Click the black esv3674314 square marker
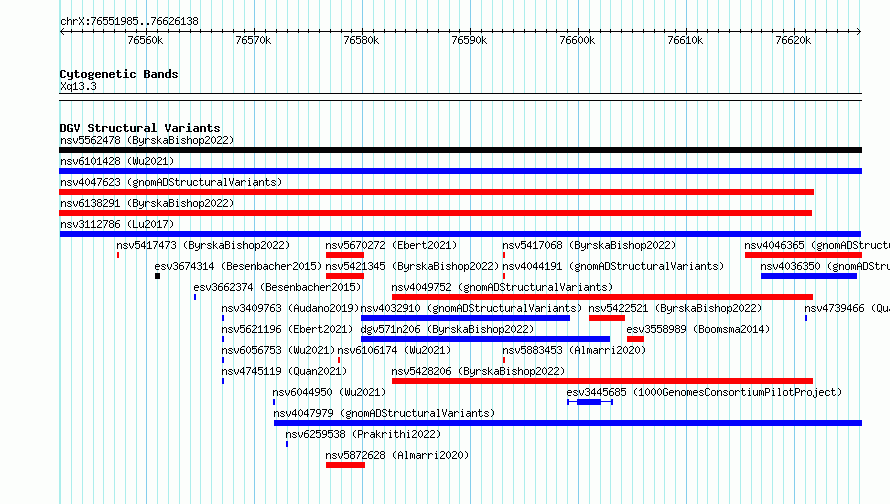The height and width of the screenshot is (504, 890). (x=157, y=276)
